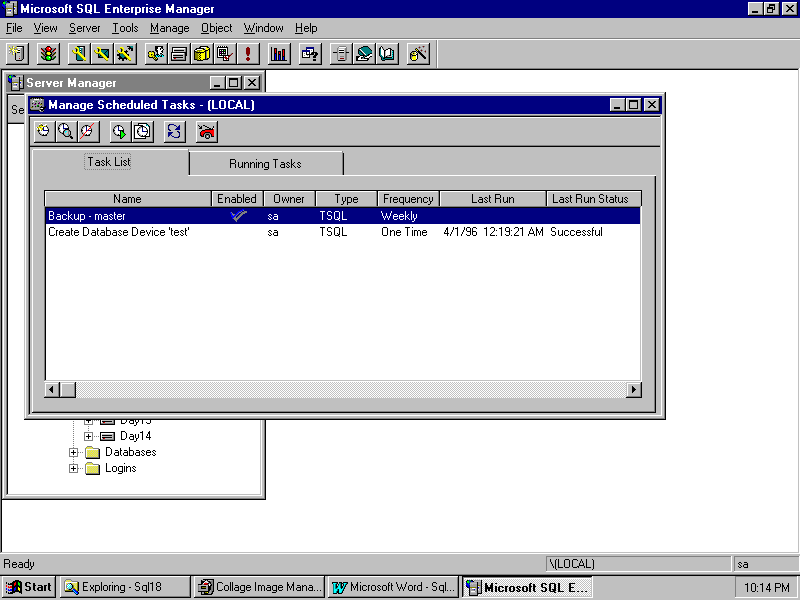The height and width of the screenshot is (600, 800).
Task: Click the Delete Task crossed-clock icon
Action: point(88,131)
